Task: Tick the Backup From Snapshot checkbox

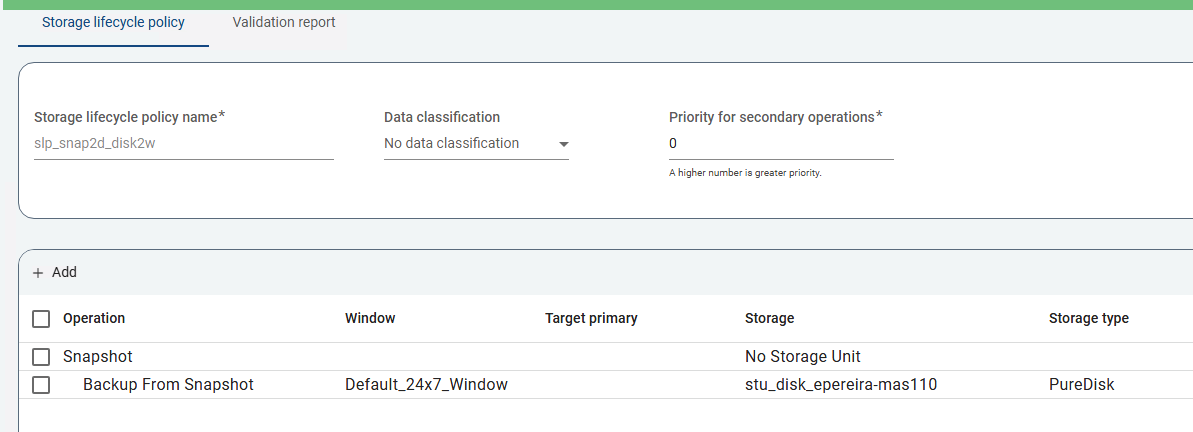Action: click(41, 385)
